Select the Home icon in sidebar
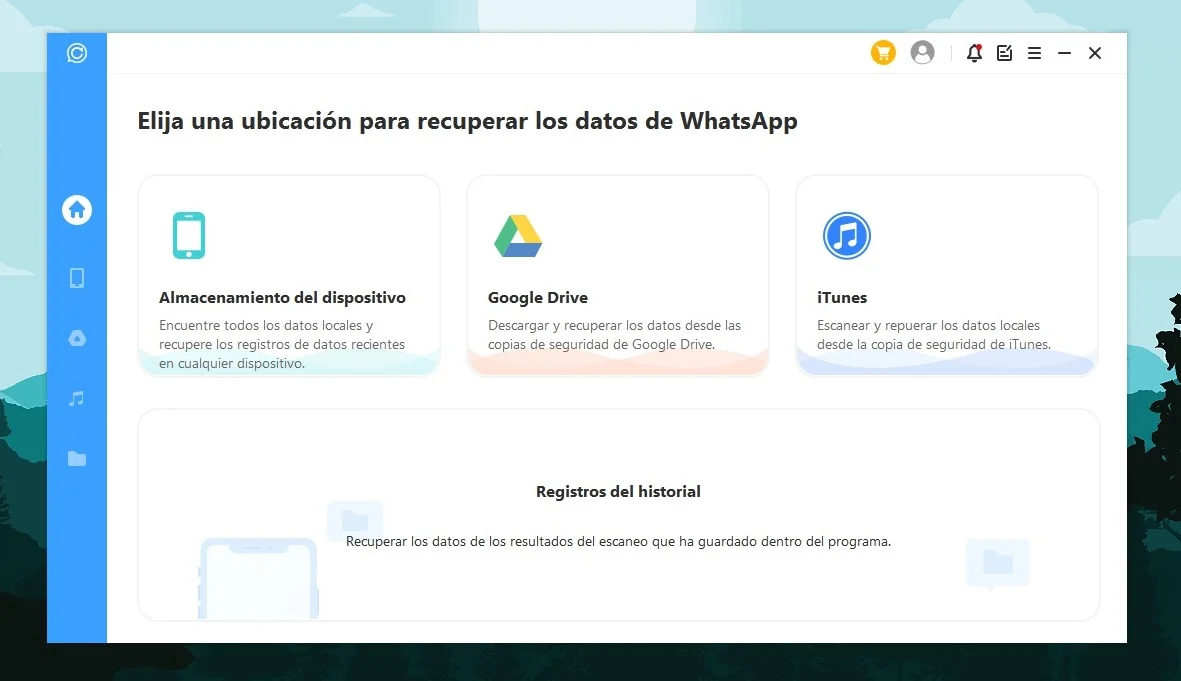1181x681 pixels. pyautogui.click(x=77, y=209)
